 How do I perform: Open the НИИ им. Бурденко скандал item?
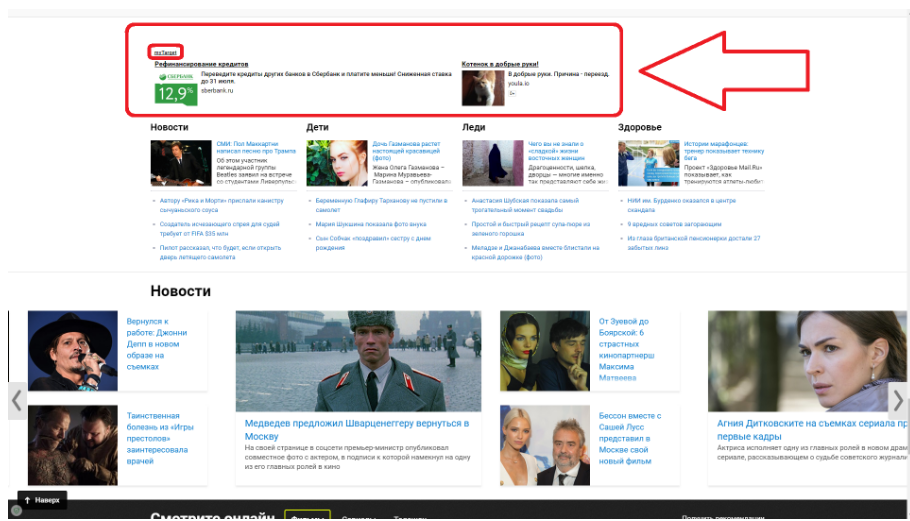pyautogui.click(x=681, y=205)
